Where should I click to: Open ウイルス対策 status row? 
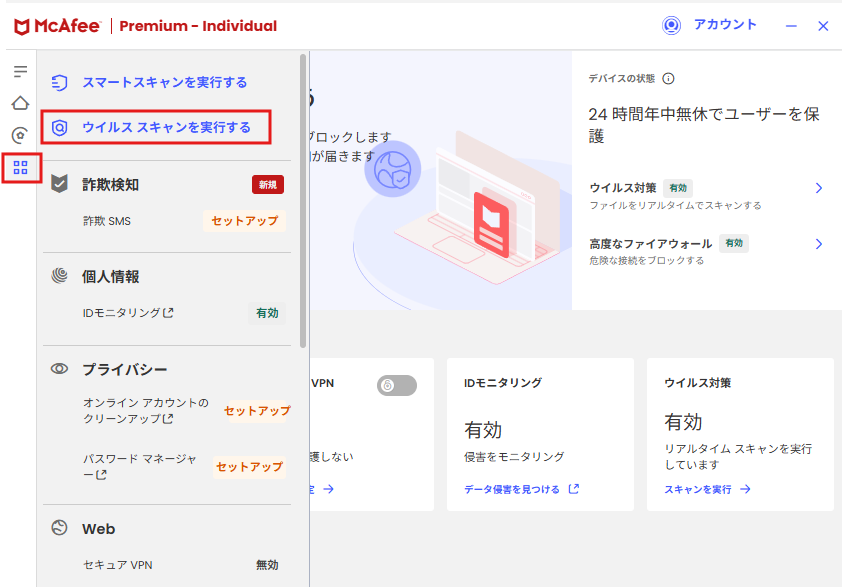click(x=706, y=195)
